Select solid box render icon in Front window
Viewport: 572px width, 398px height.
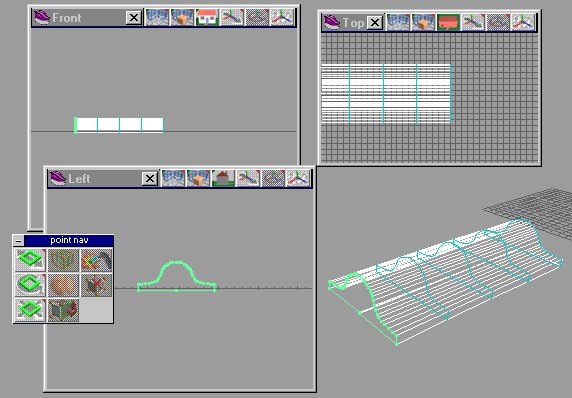click(182, 18)
